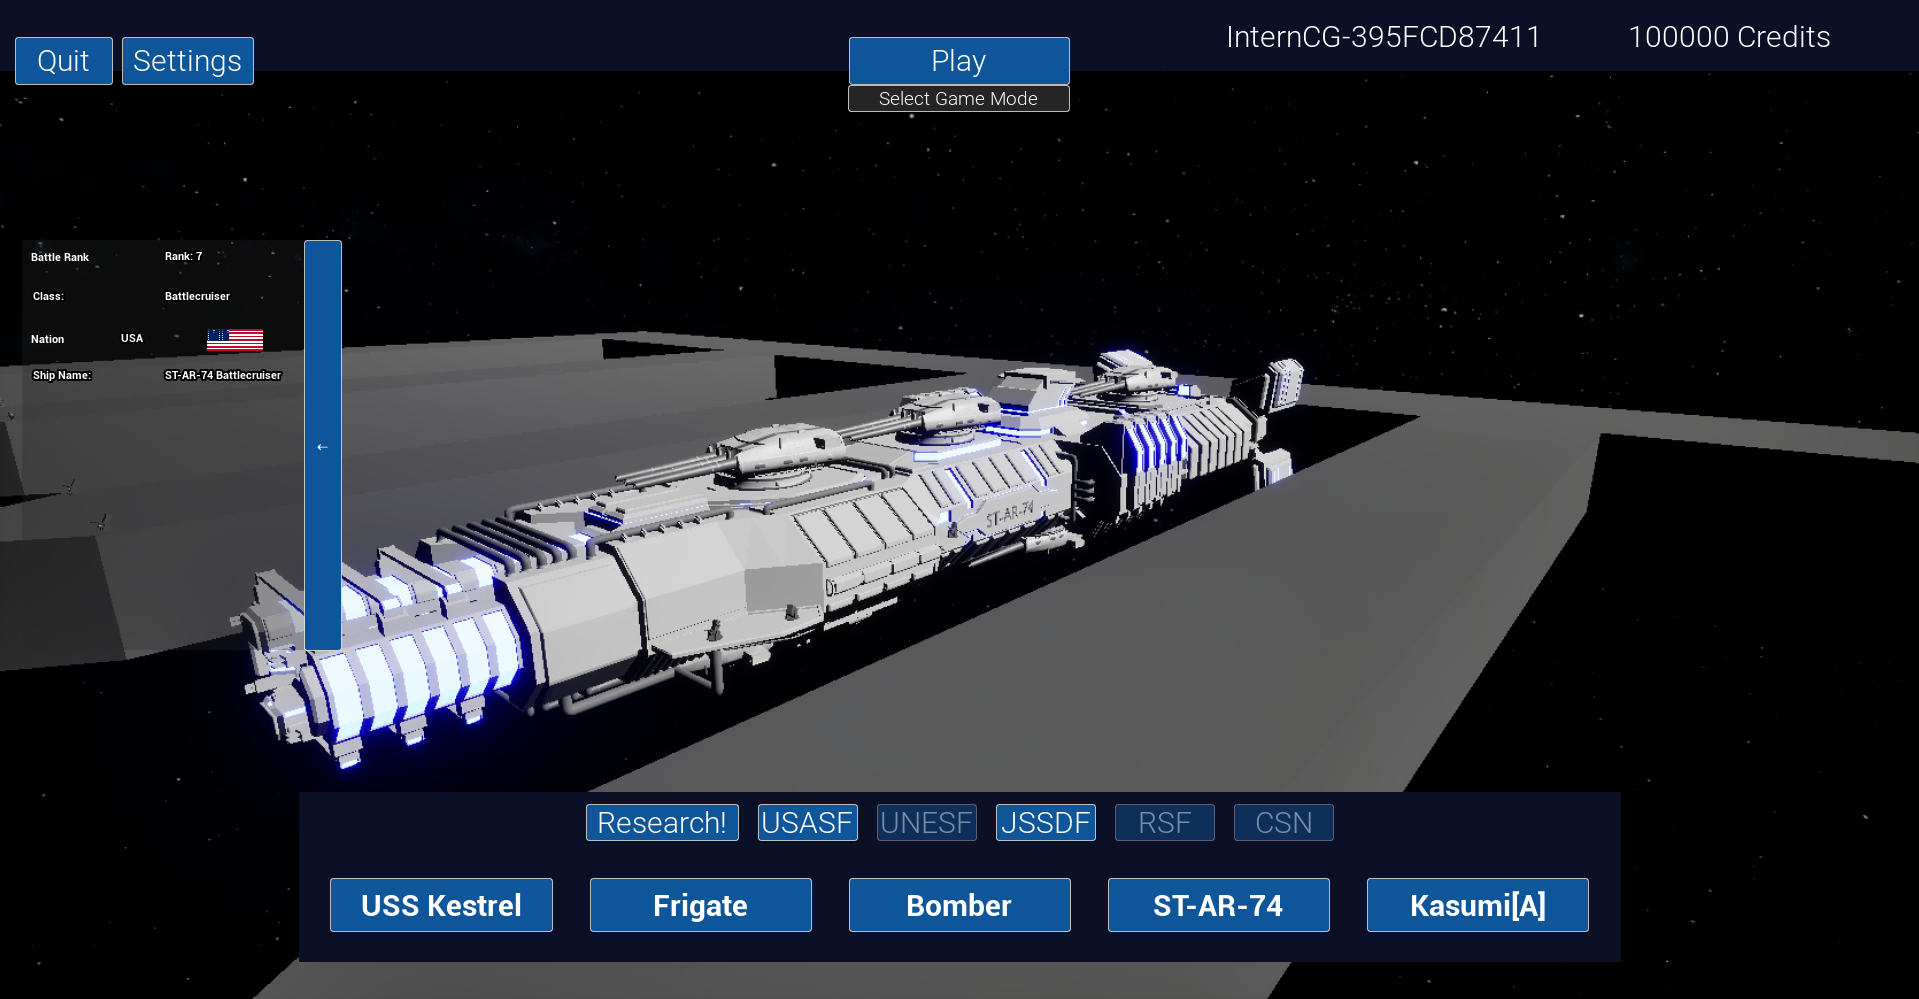
Task: Switch to the RSF faction tab
Action: (x=1165, y=823)
